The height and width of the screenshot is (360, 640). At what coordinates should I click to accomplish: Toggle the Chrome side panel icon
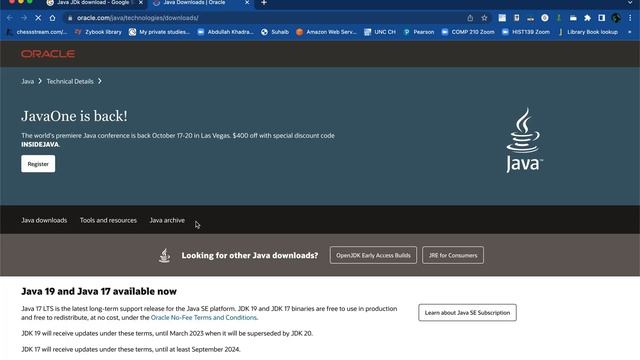pyautogui.click(x=602, y=18)
